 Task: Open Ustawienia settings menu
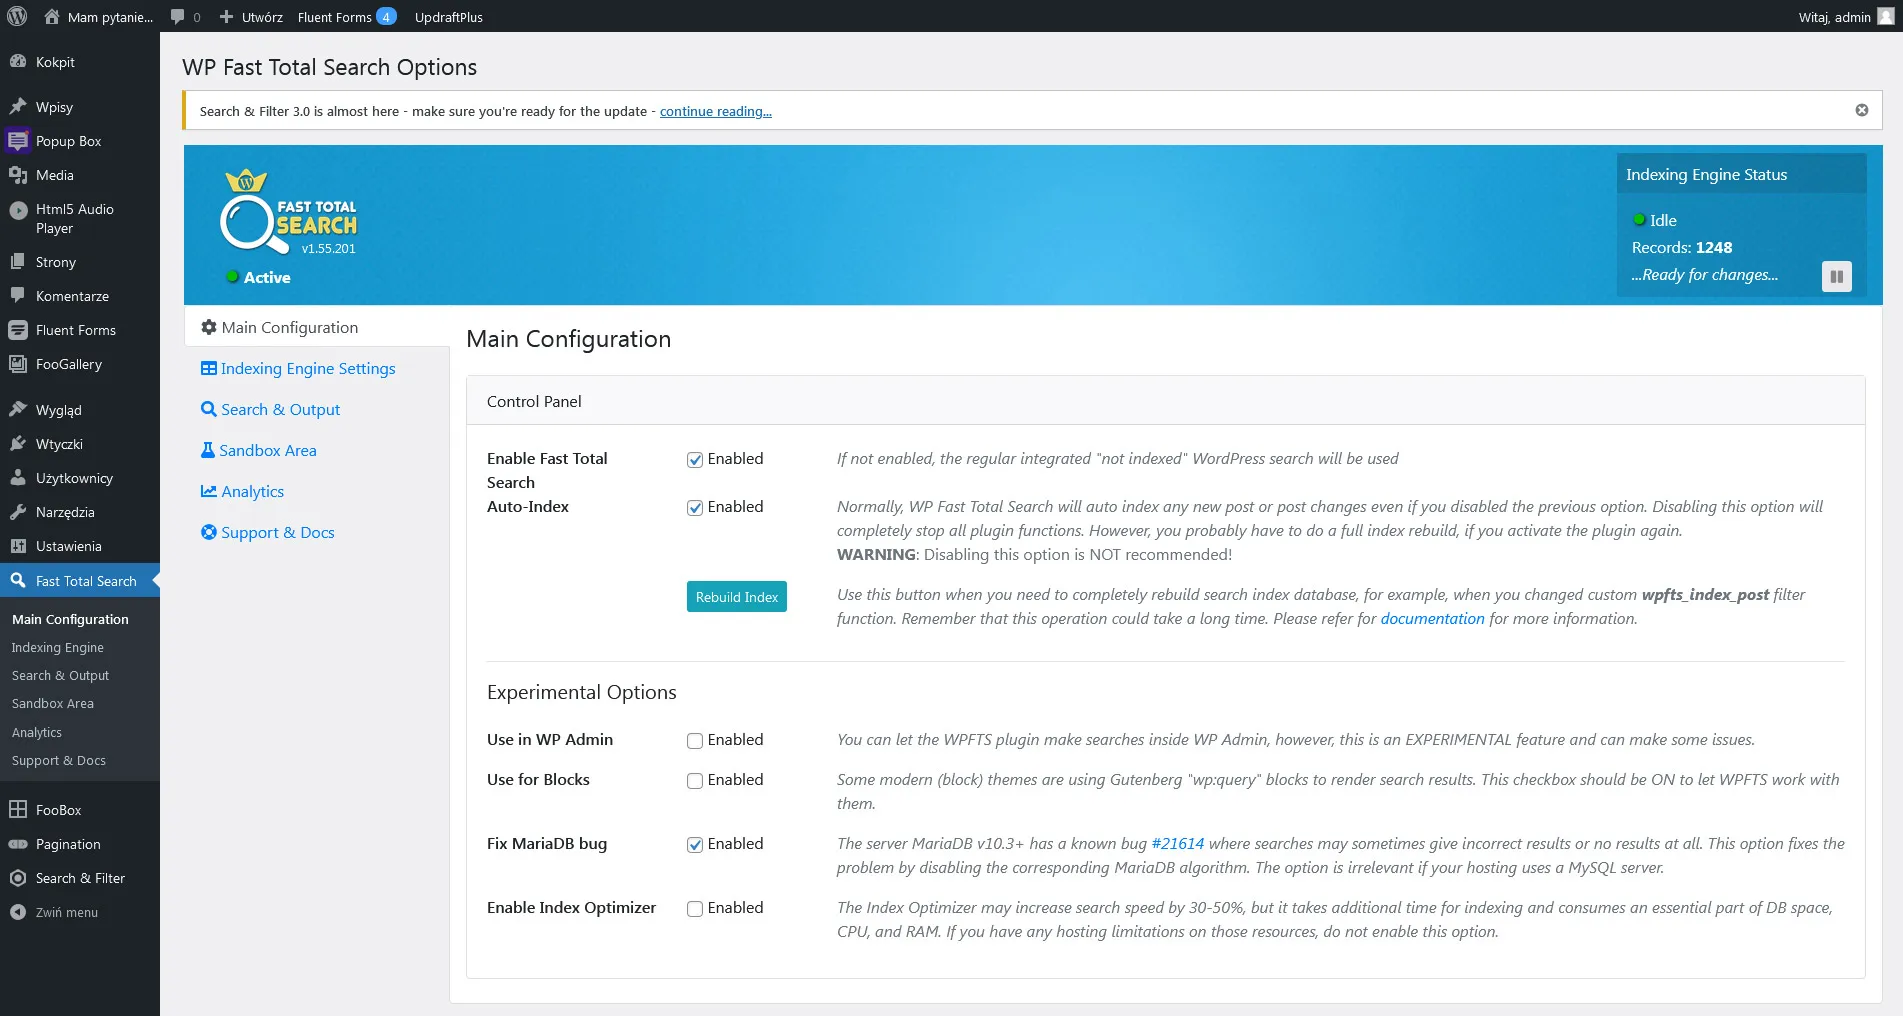point(68,546)
